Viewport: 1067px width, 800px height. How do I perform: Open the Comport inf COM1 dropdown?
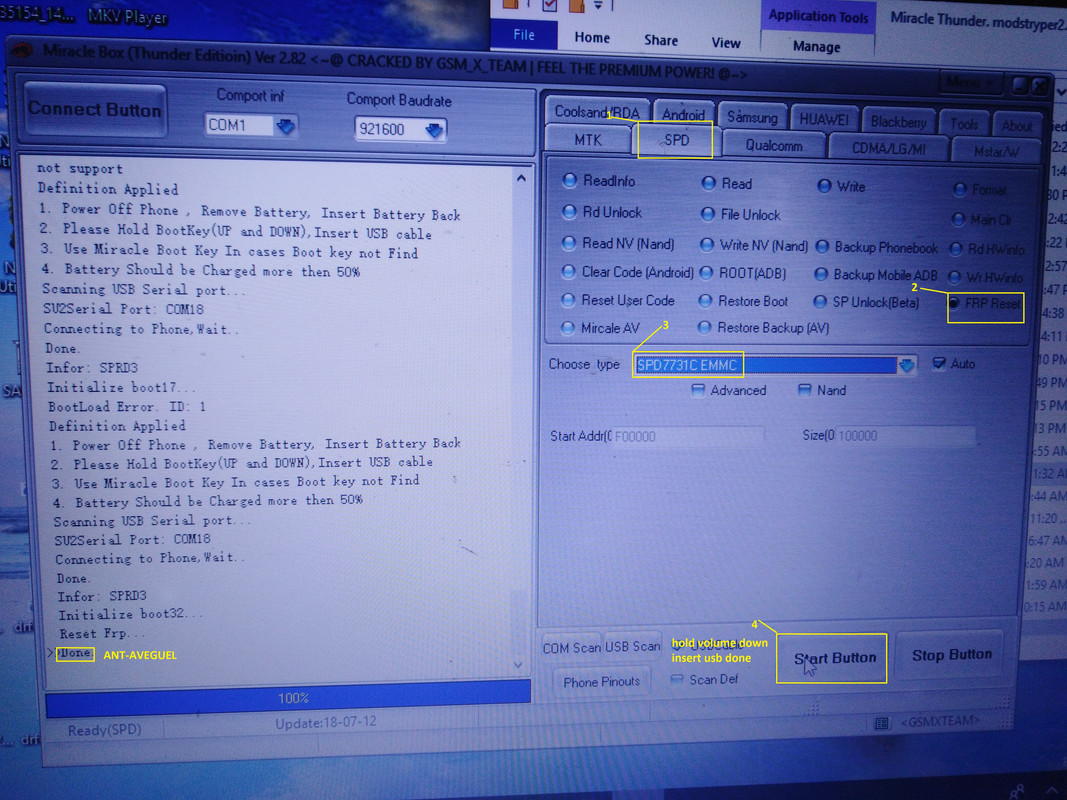(x=285, y=126)
